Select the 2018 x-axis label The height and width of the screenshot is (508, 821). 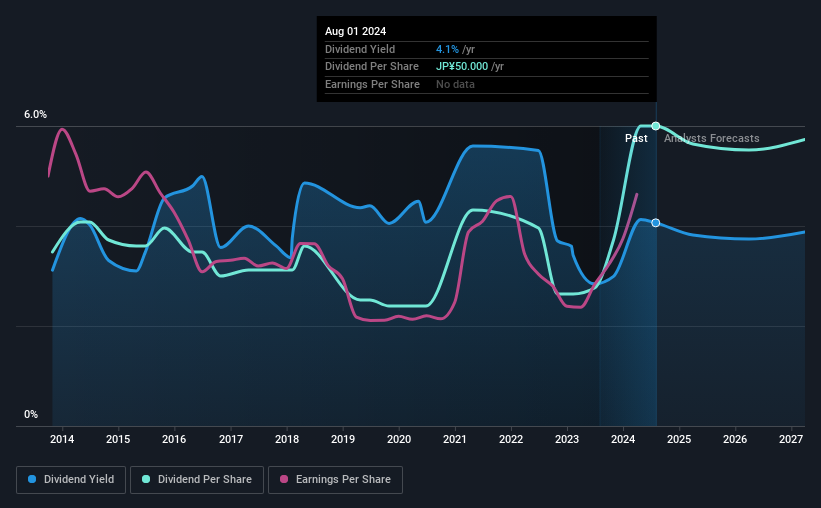[287, 439]
